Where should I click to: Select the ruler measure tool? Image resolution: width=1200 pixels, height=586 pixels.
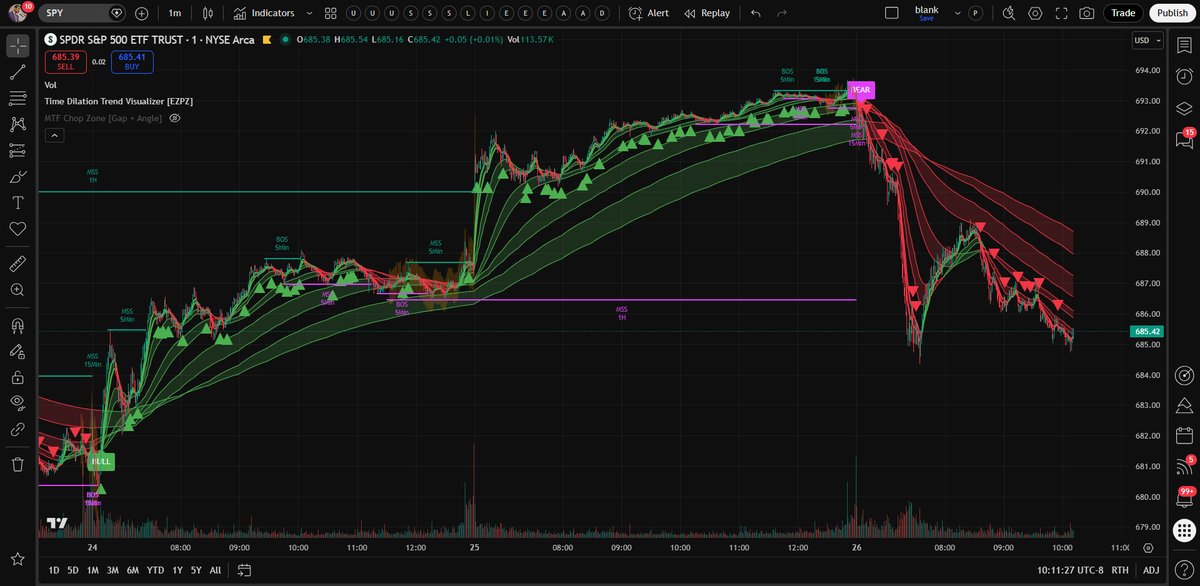[x=17, y=263]
